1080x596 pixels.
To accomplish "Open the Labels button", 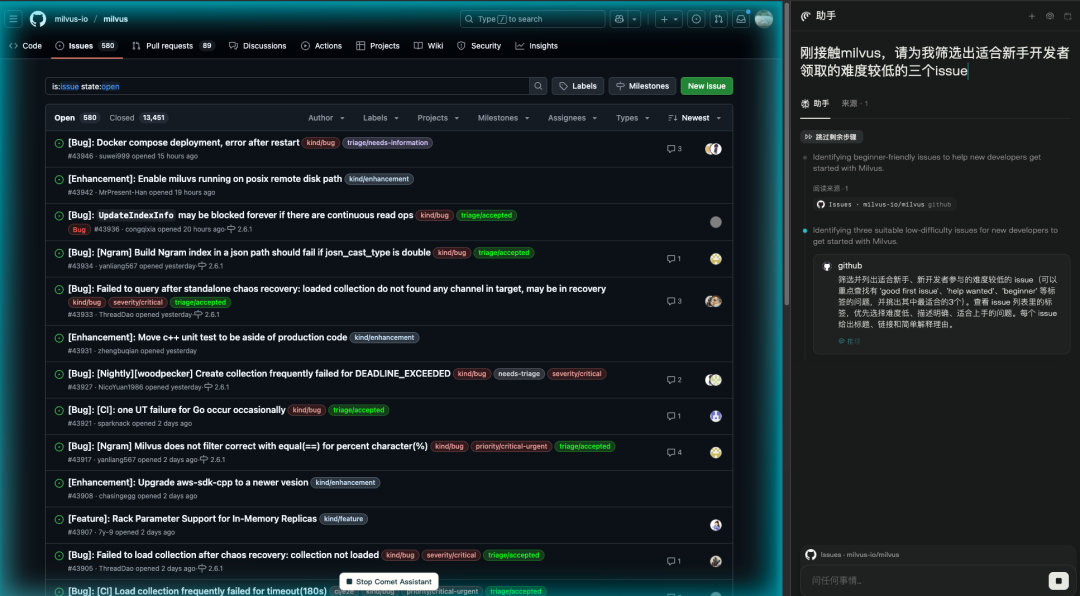I will [578, 86].
